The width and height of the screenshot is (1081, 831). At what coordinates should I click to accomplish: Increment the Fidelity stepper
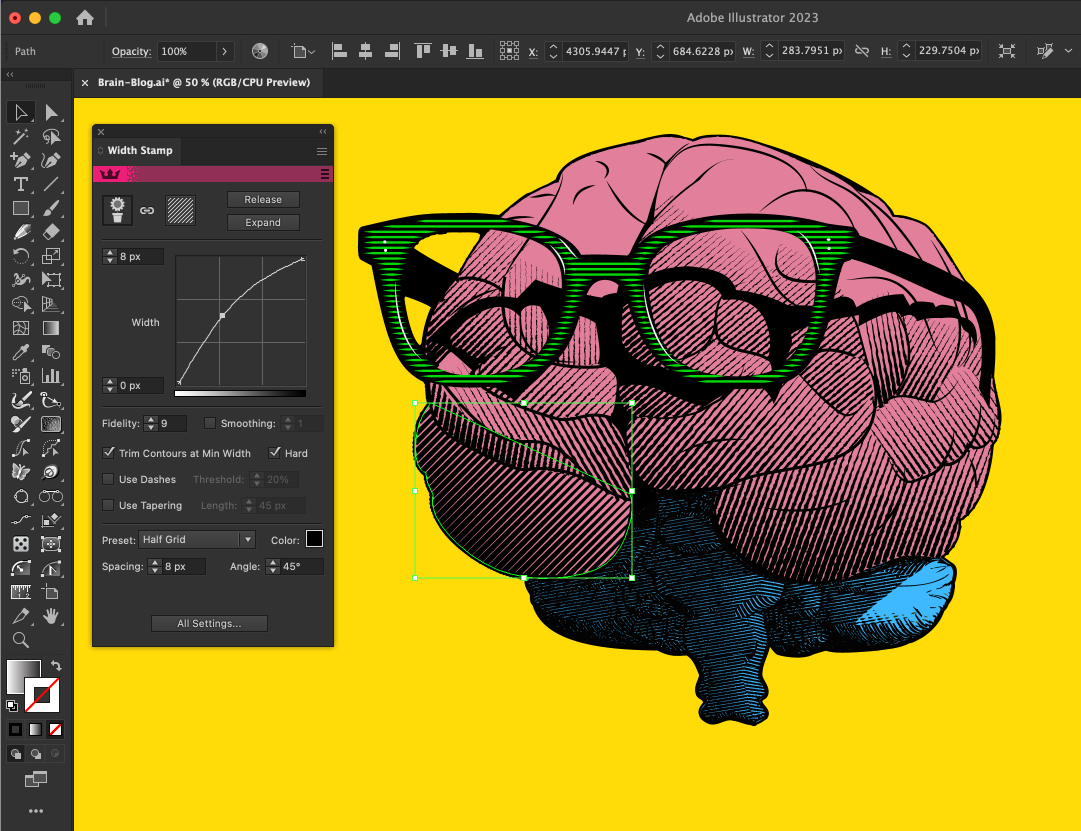click(151, 419)
